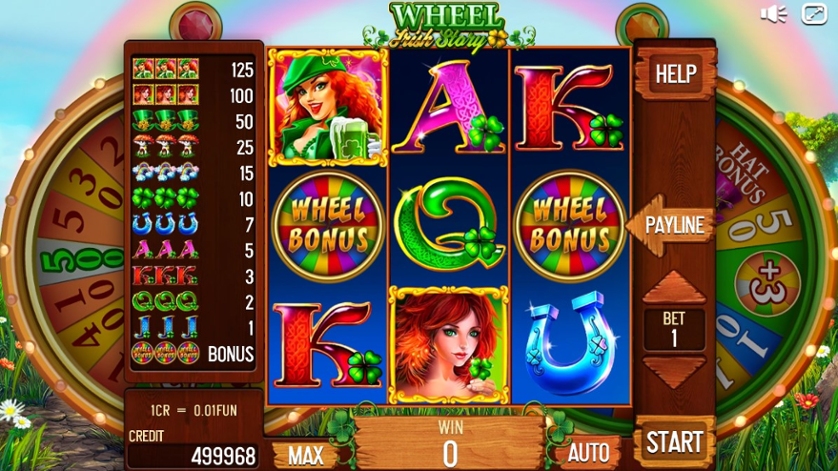Click the PAYLINE arrow sign
Viewport: 838px width, 471px height.
pyautogui.click(x=671, y=225)
